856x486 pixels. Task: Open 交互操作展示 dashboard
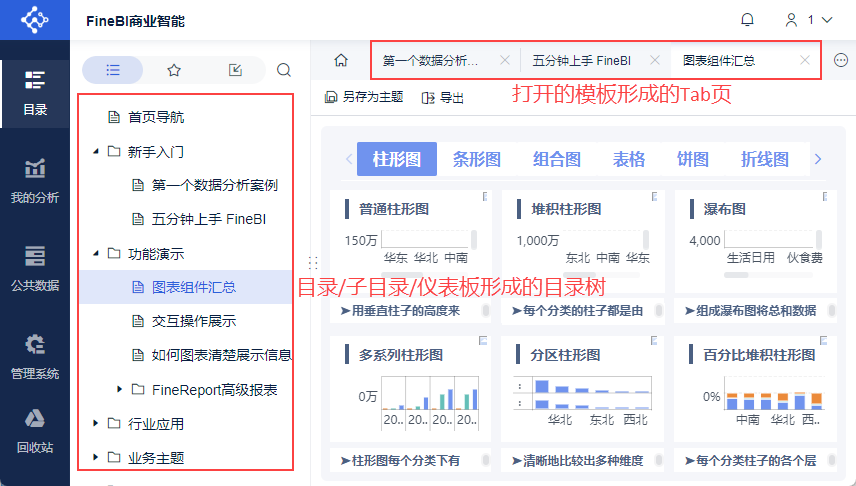[186, 321]
